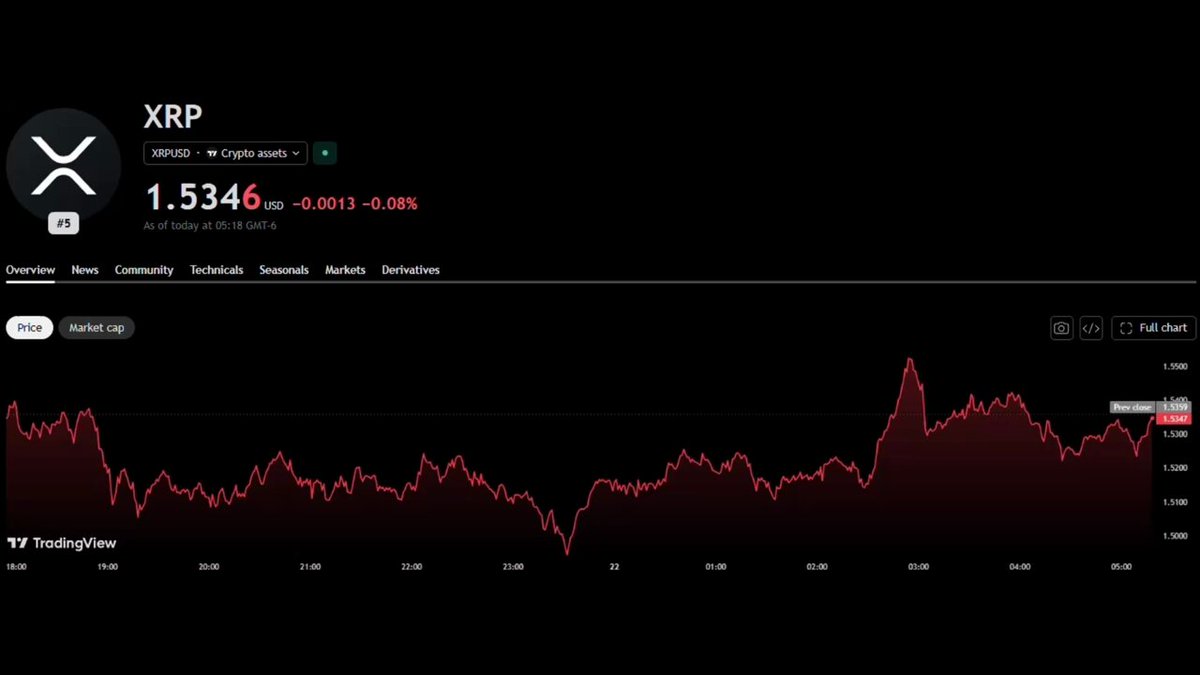Switch to the Markets tab
Viewport: 1200px width, 675px height.
[x=345, y=270]
